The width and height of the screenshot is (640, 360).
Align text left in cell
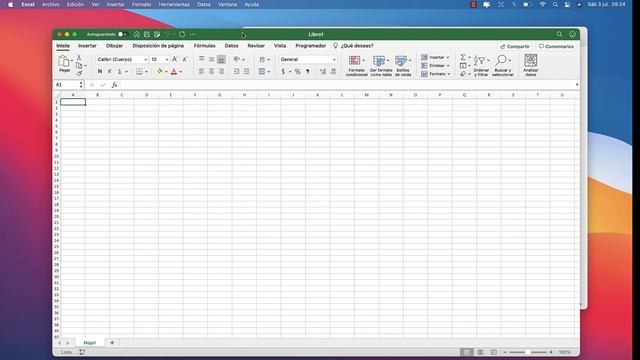point(202,71)
